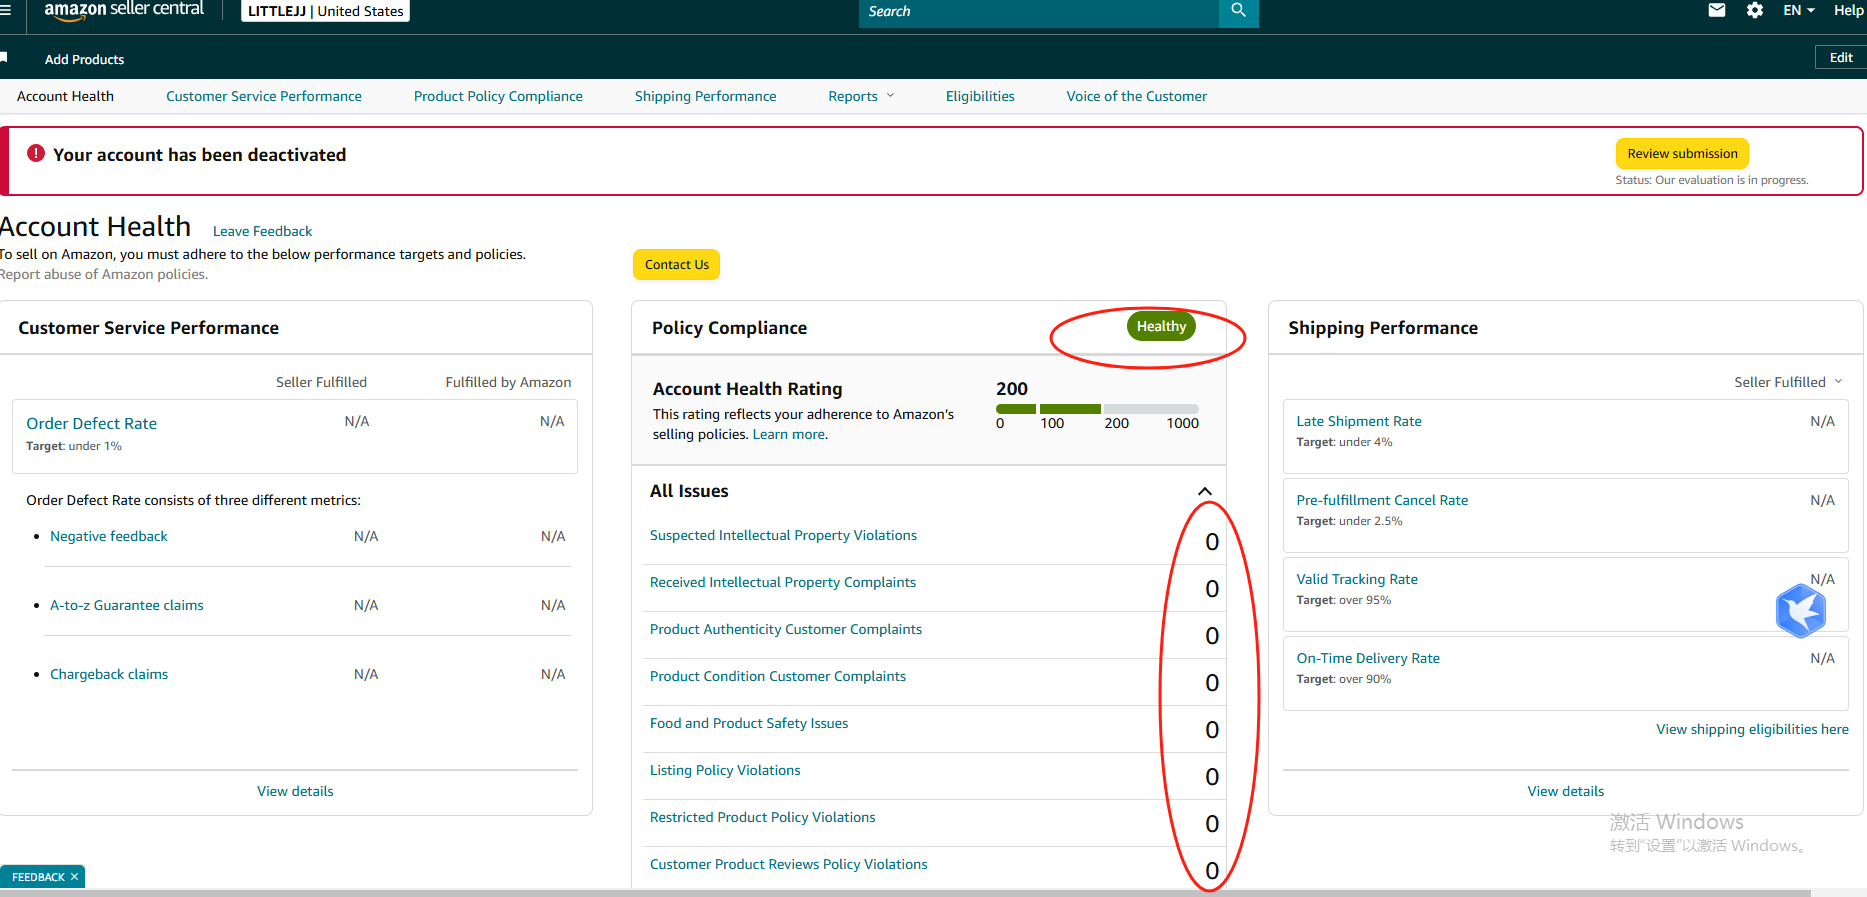This screenshot has height=897, width=1867.
Task: Click the Contact Us button
Action: tap(676, 264)
